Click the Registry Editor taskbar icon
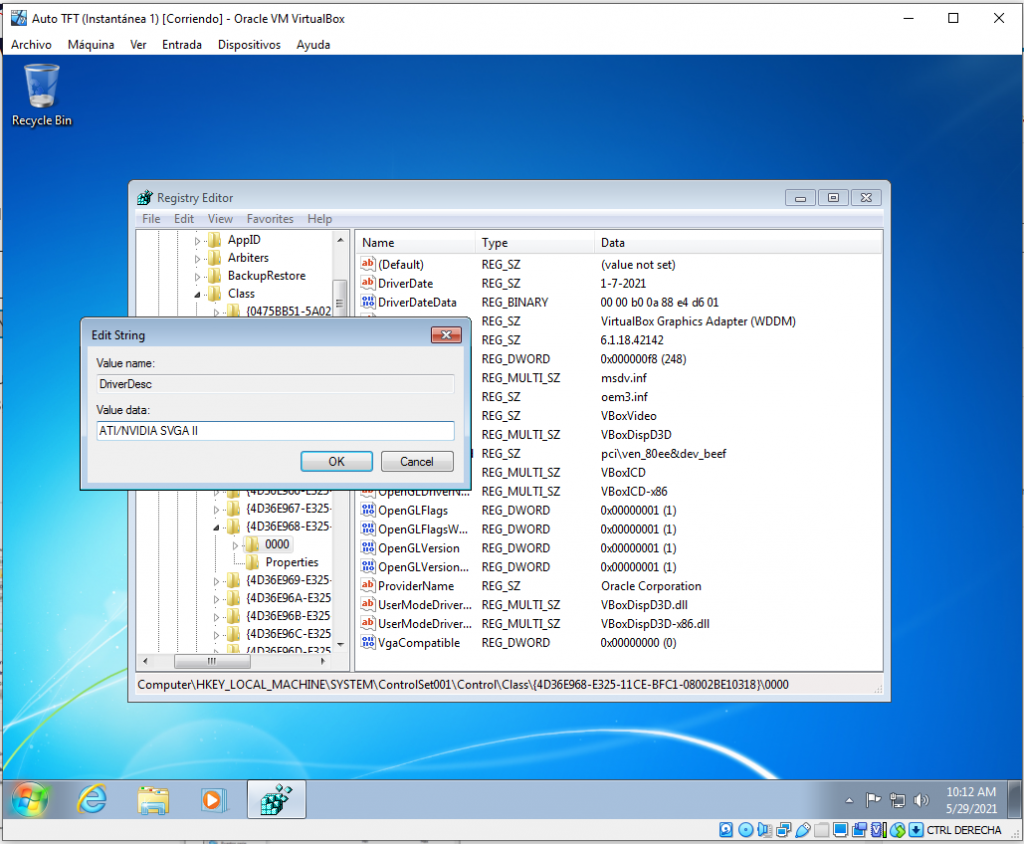This screenshot has width=1024, height=844. [x=275, y=799]
